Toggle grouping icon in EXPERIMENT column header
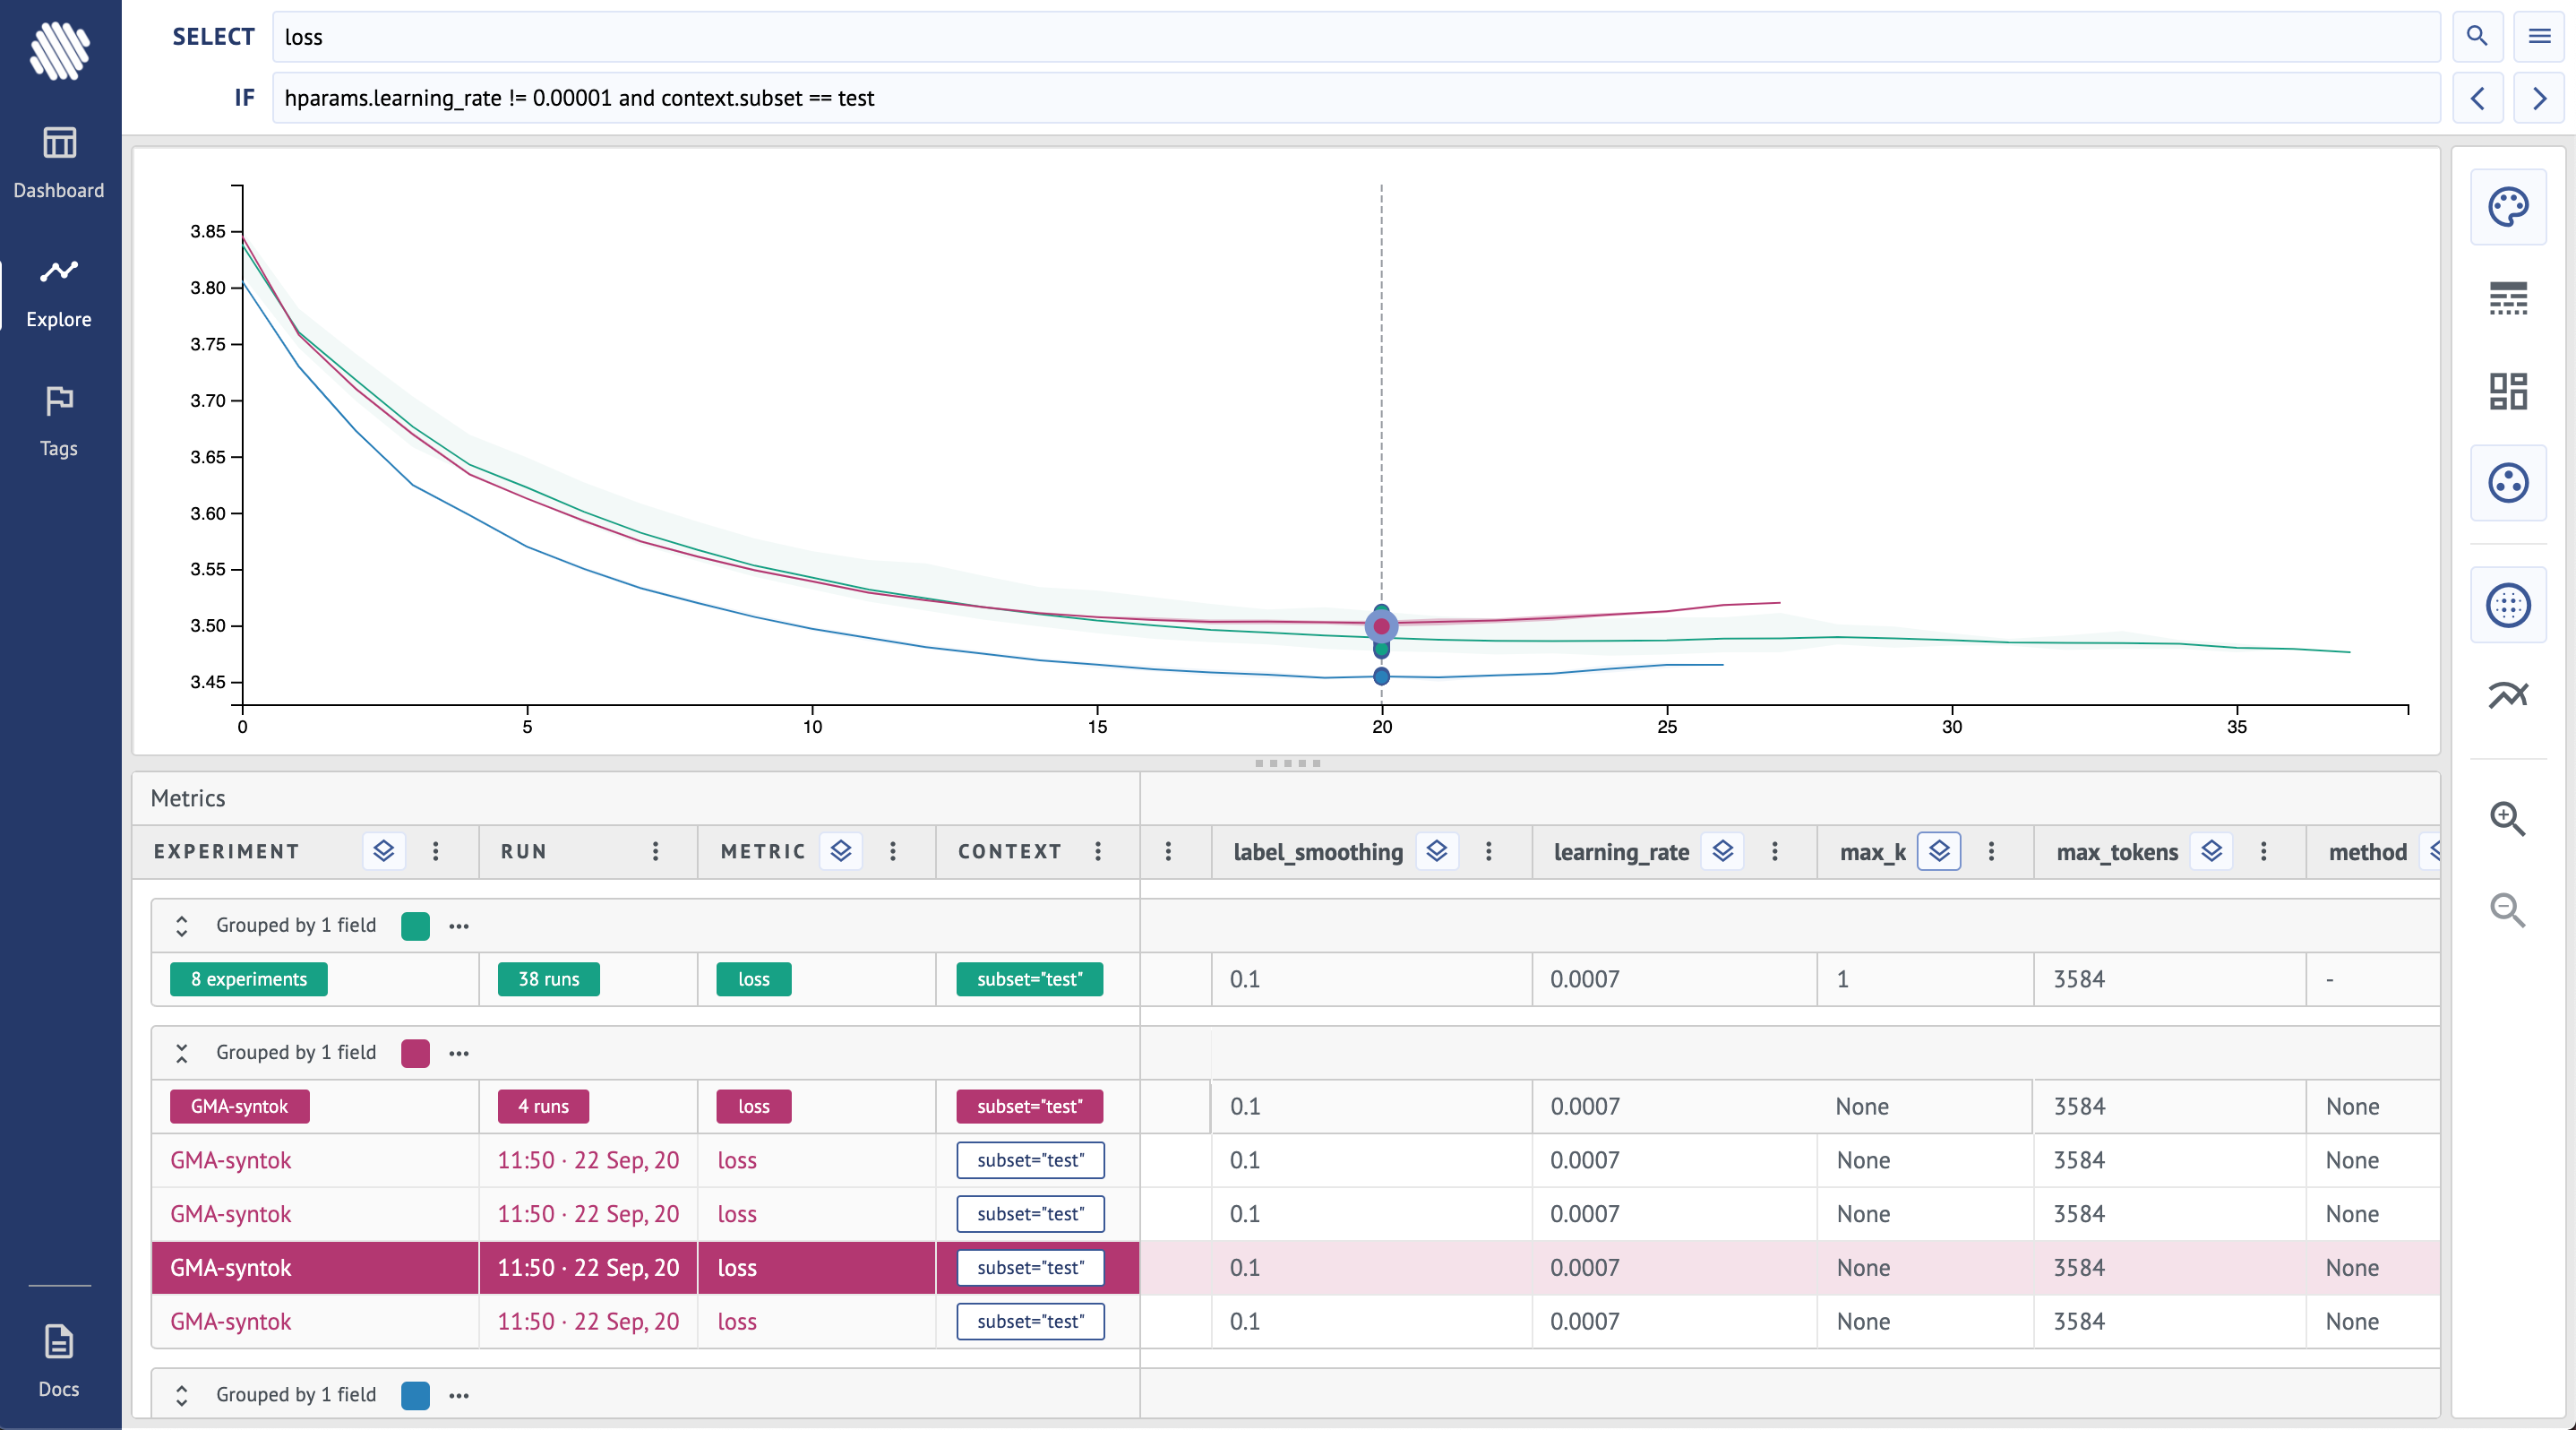The height and width of the screenshot is (1430, 2576). tap(384, 851)
